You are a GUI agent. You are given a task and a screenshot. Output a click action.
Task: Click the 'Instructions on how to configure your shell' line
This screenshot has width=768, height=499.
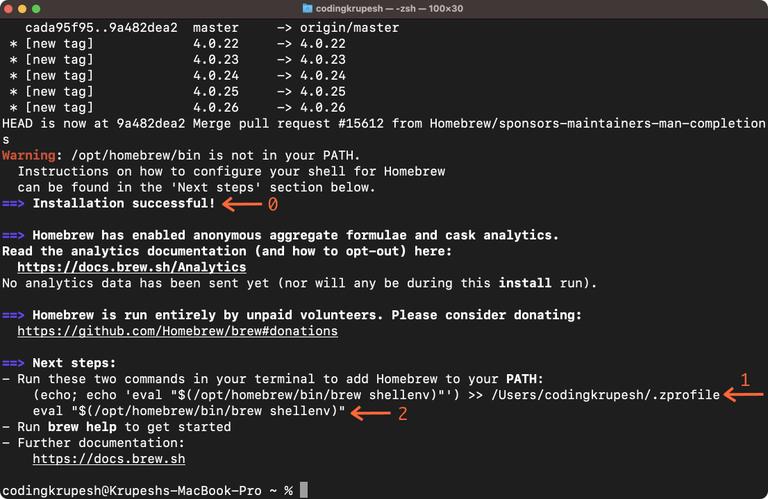coord(231,171)
